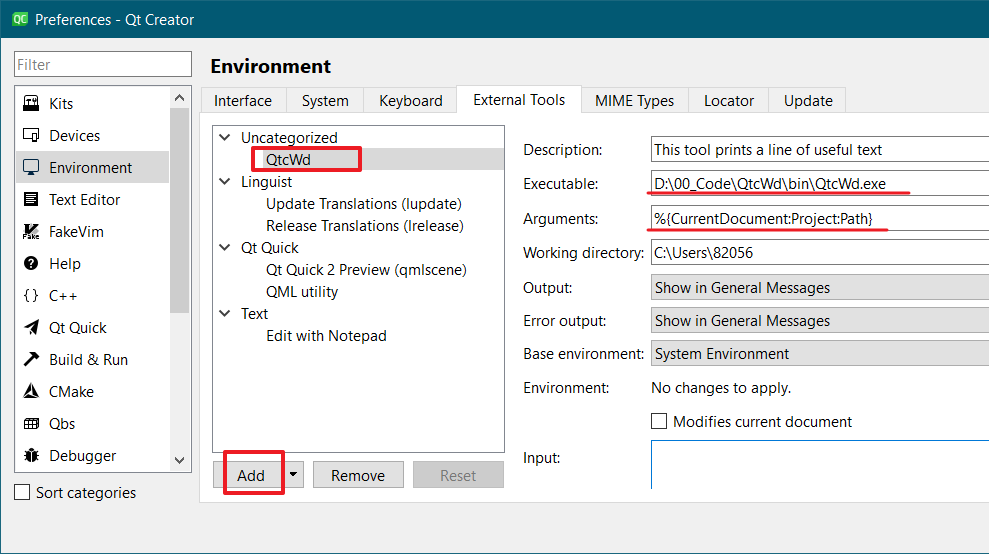Screen dimensions: 989x554
Task: Select the QtcWd tool entry
Action: click(x=288, y=159)
